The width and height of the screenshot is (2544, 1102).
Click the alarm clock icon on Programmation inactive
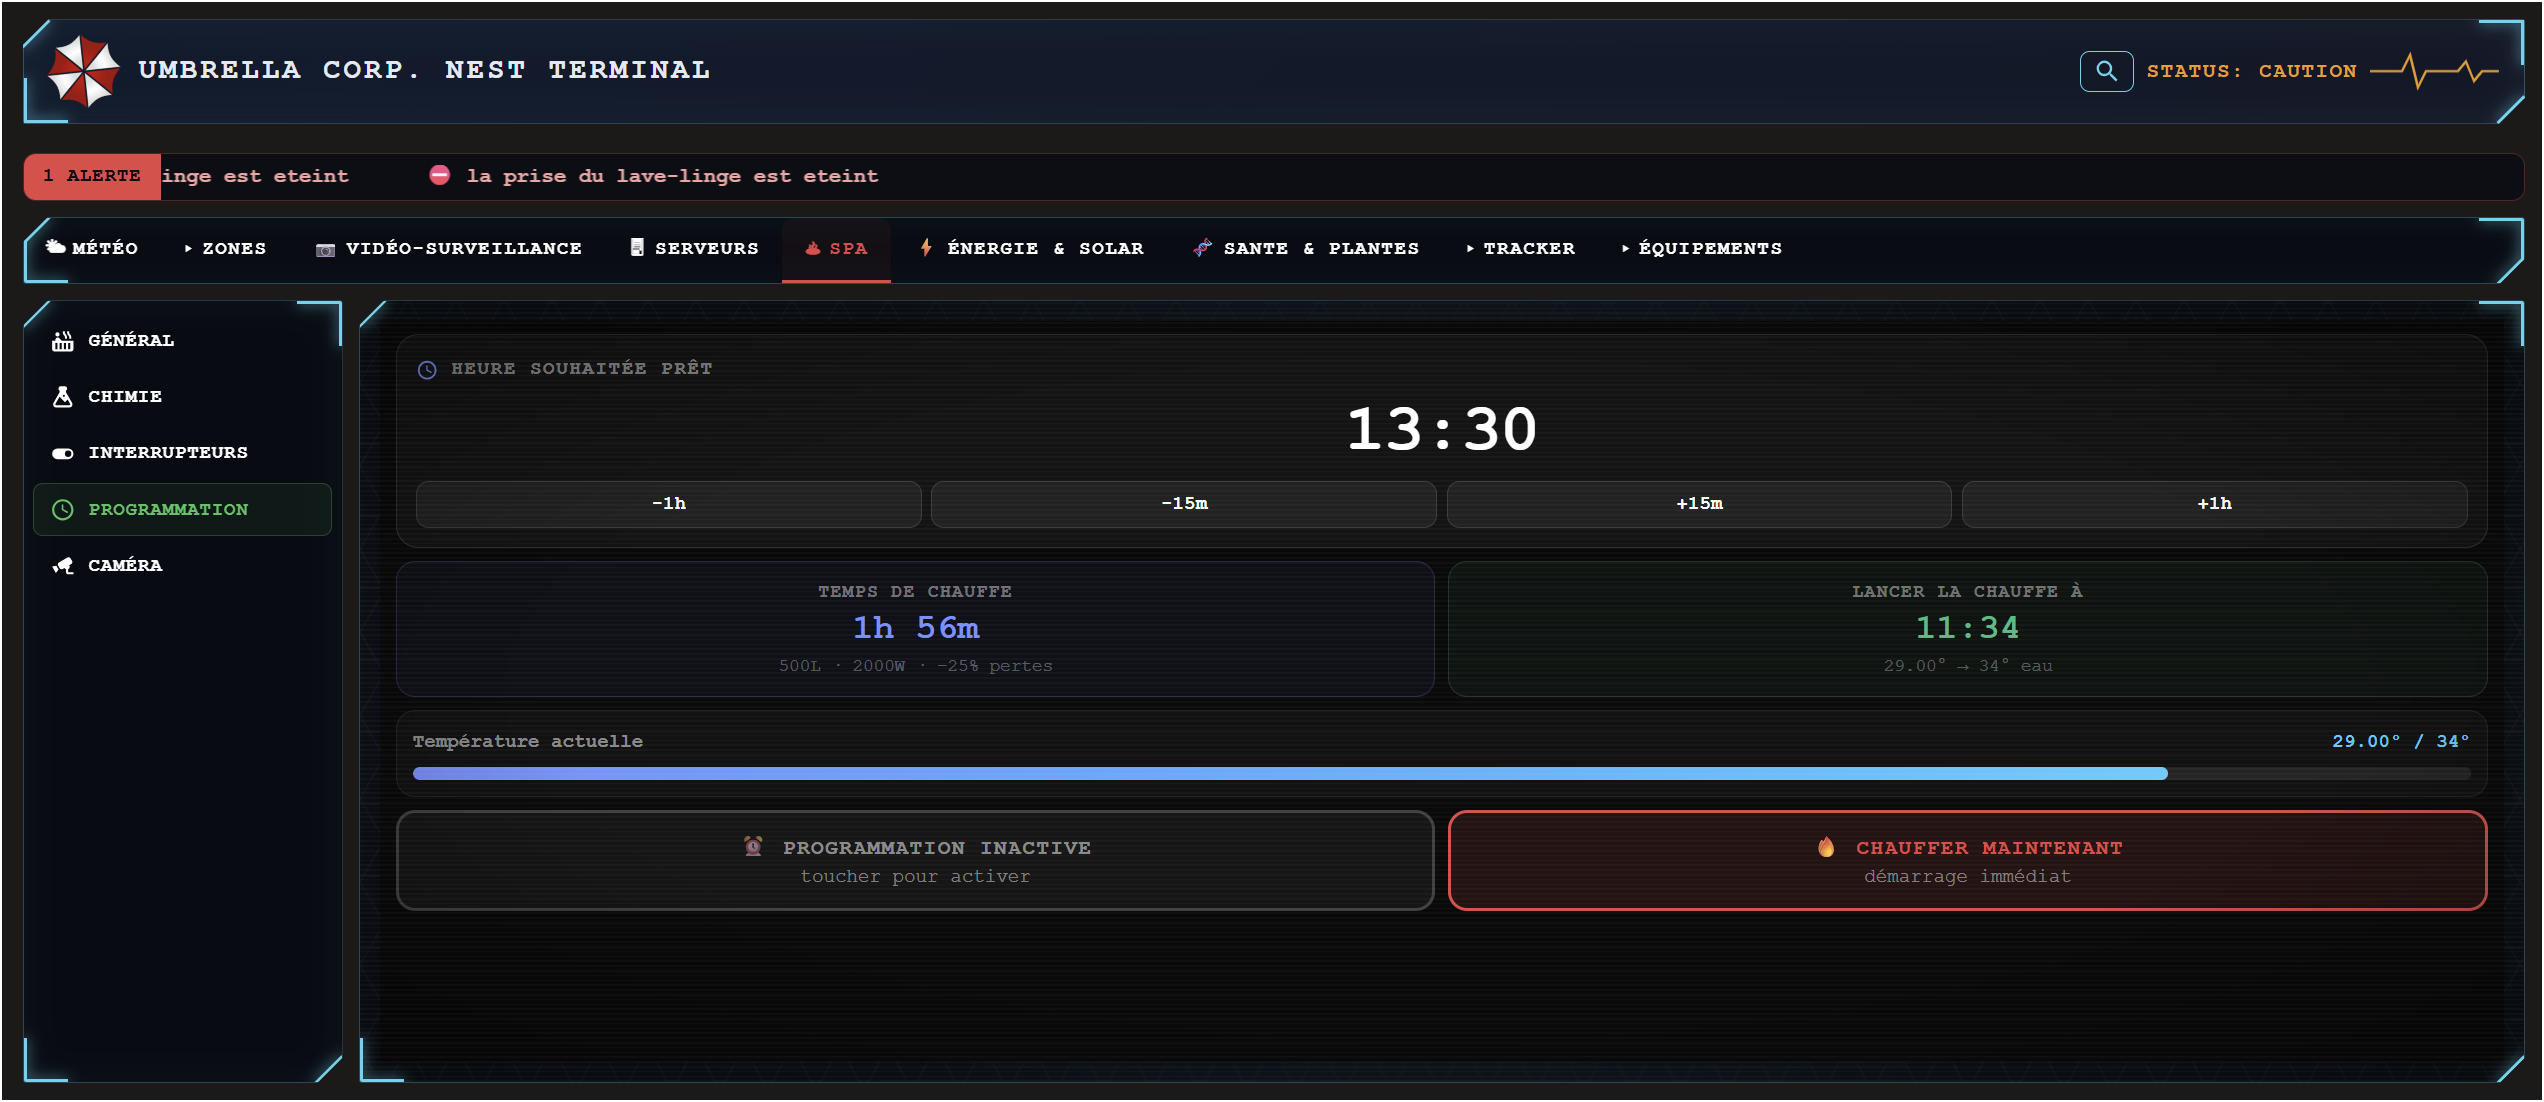[753, 846]
